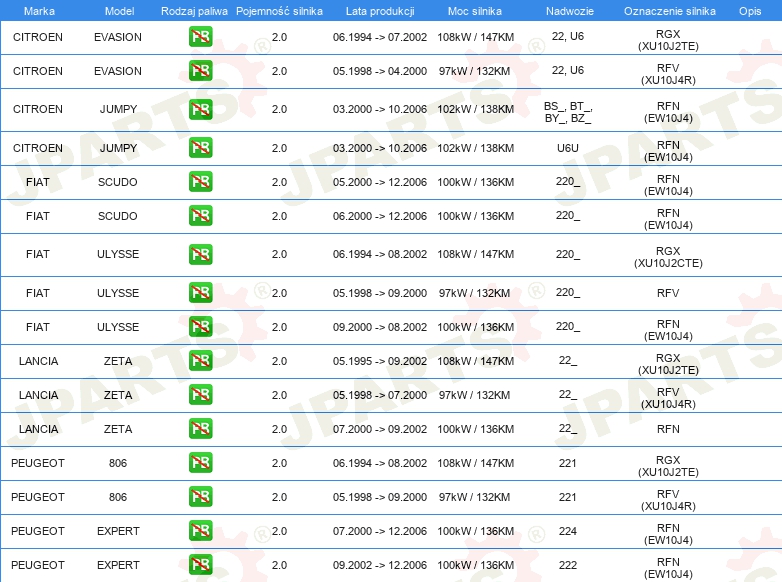Select date range 07.2000 -> 12.2006
Screen dimensions: 782x582
click(x=380, y=531)
